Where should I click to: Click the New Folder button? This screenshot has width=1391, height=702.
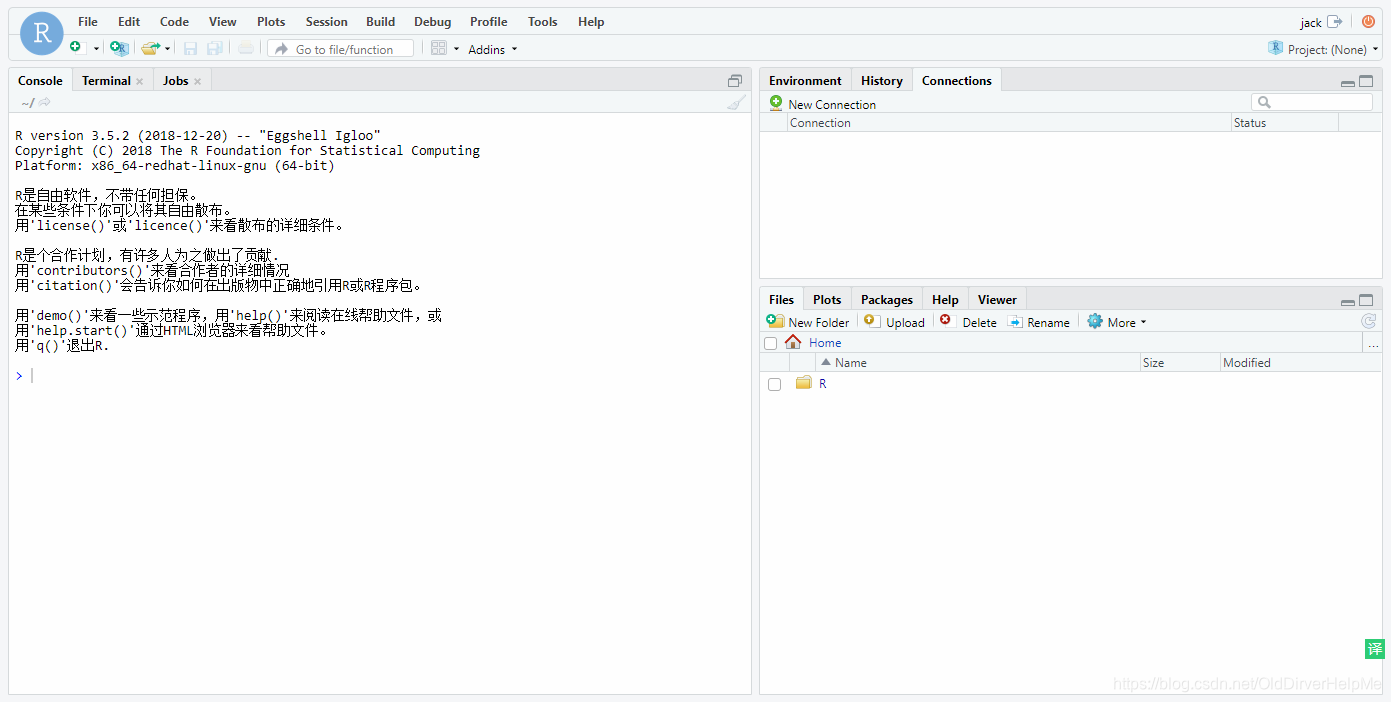click(x=808, y=322)
